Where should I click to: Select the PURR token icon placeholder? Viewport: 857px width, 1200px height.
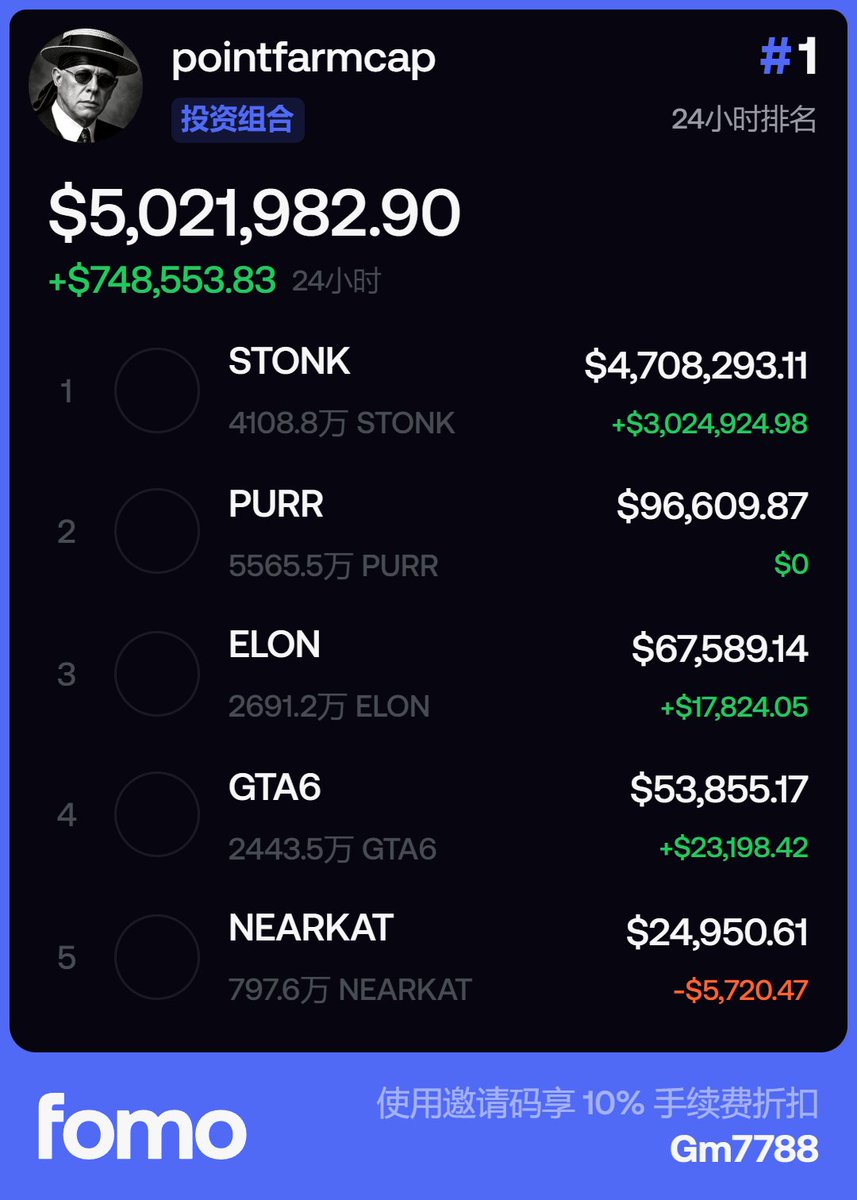coord(157,532)
